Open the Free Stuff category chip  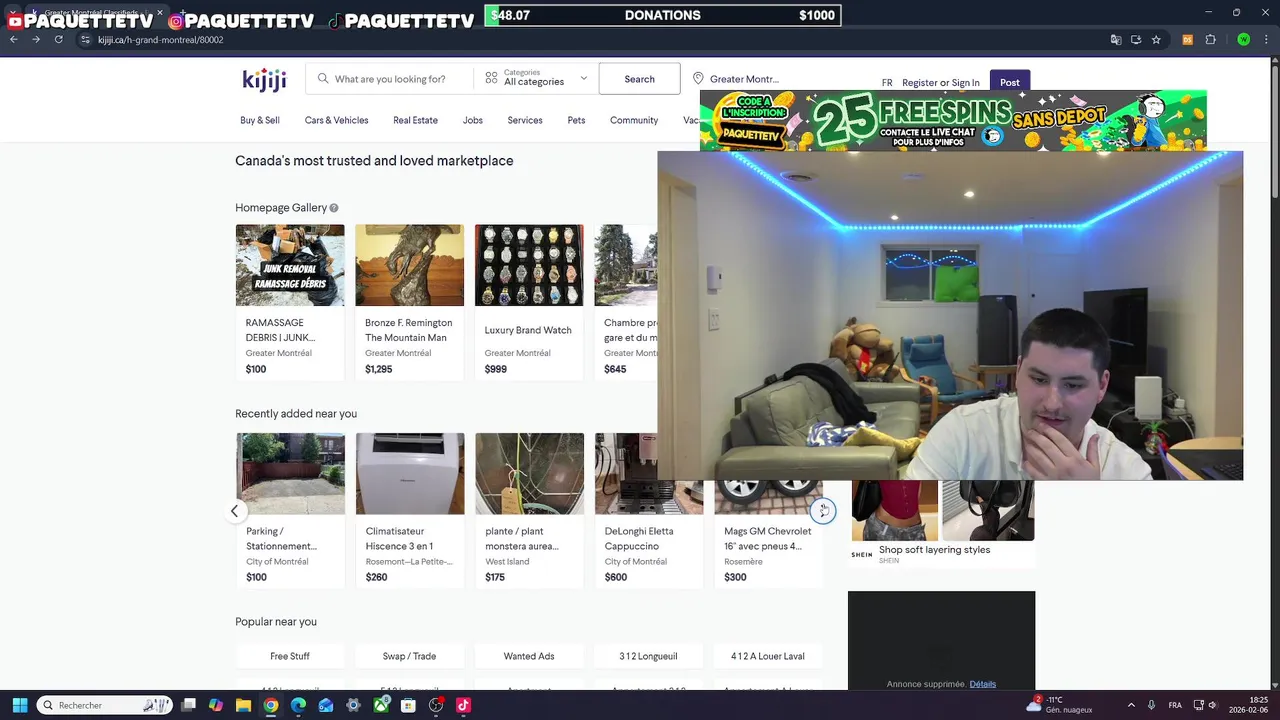(x=290, y=656)
